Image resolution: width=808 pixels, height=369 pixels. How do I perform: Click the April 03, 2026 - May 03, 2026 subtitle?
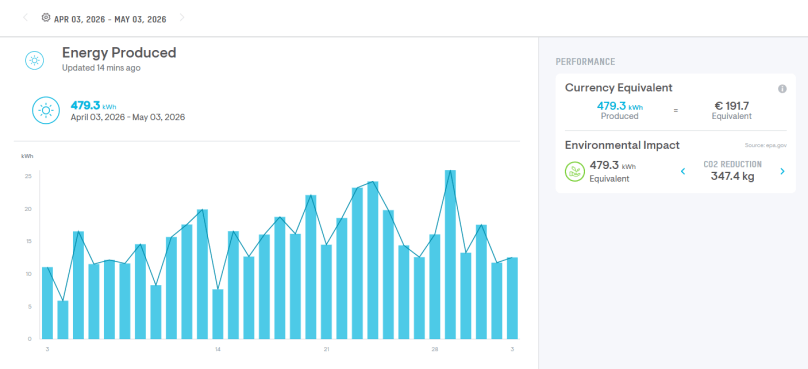[128, 117]
